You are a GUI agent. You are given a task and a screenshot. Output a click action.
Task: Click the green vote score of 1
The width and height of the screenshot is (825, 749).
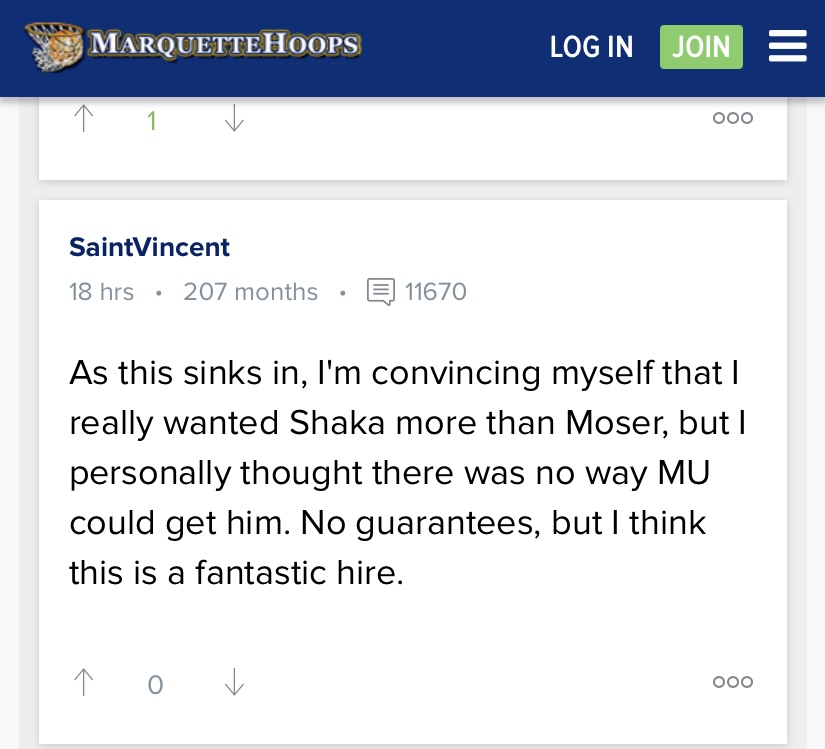152,121
